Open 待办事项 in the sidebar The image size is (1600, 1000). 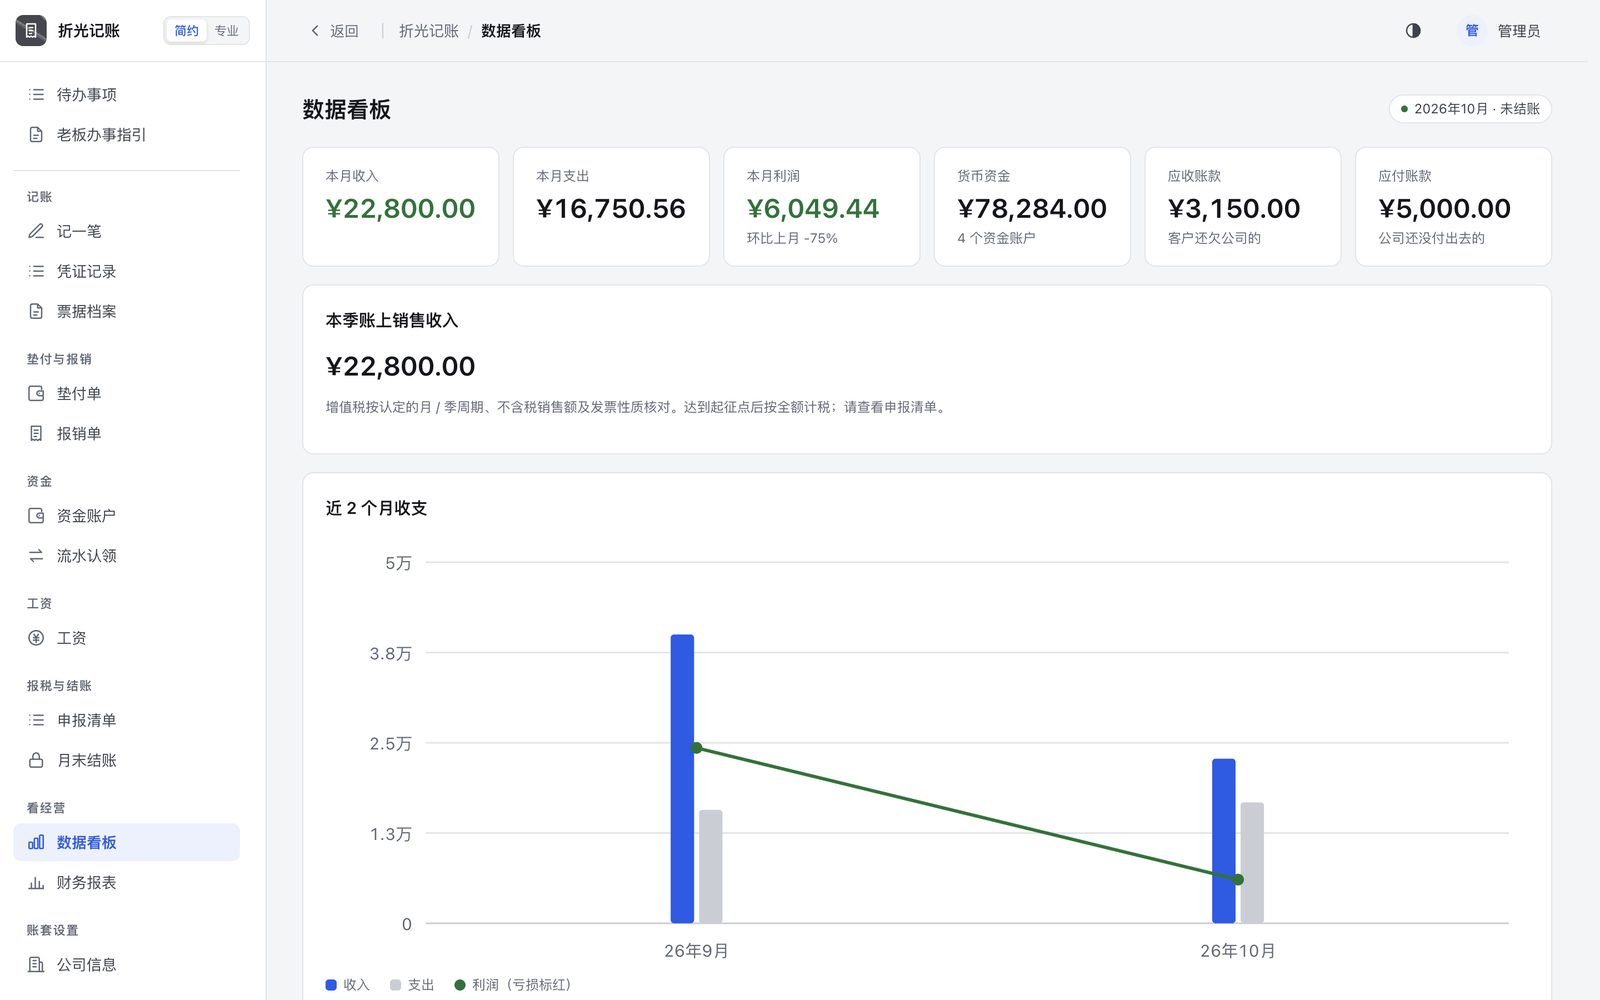pos(127,94)
